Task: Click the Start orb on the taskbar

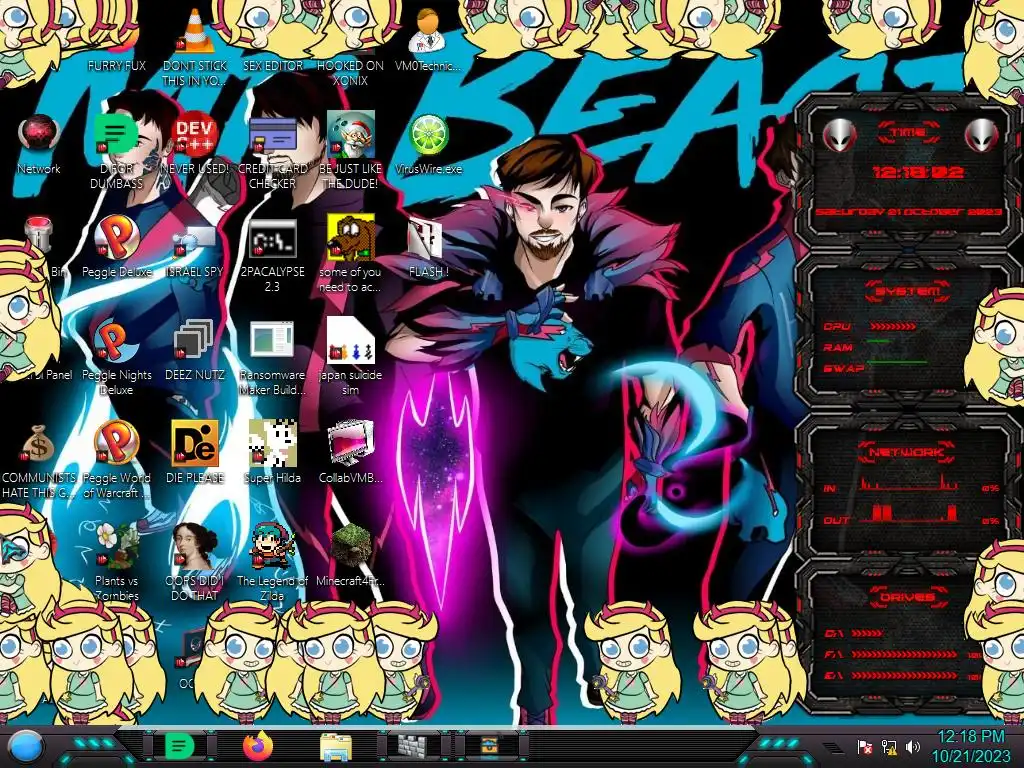Action: 26,747
